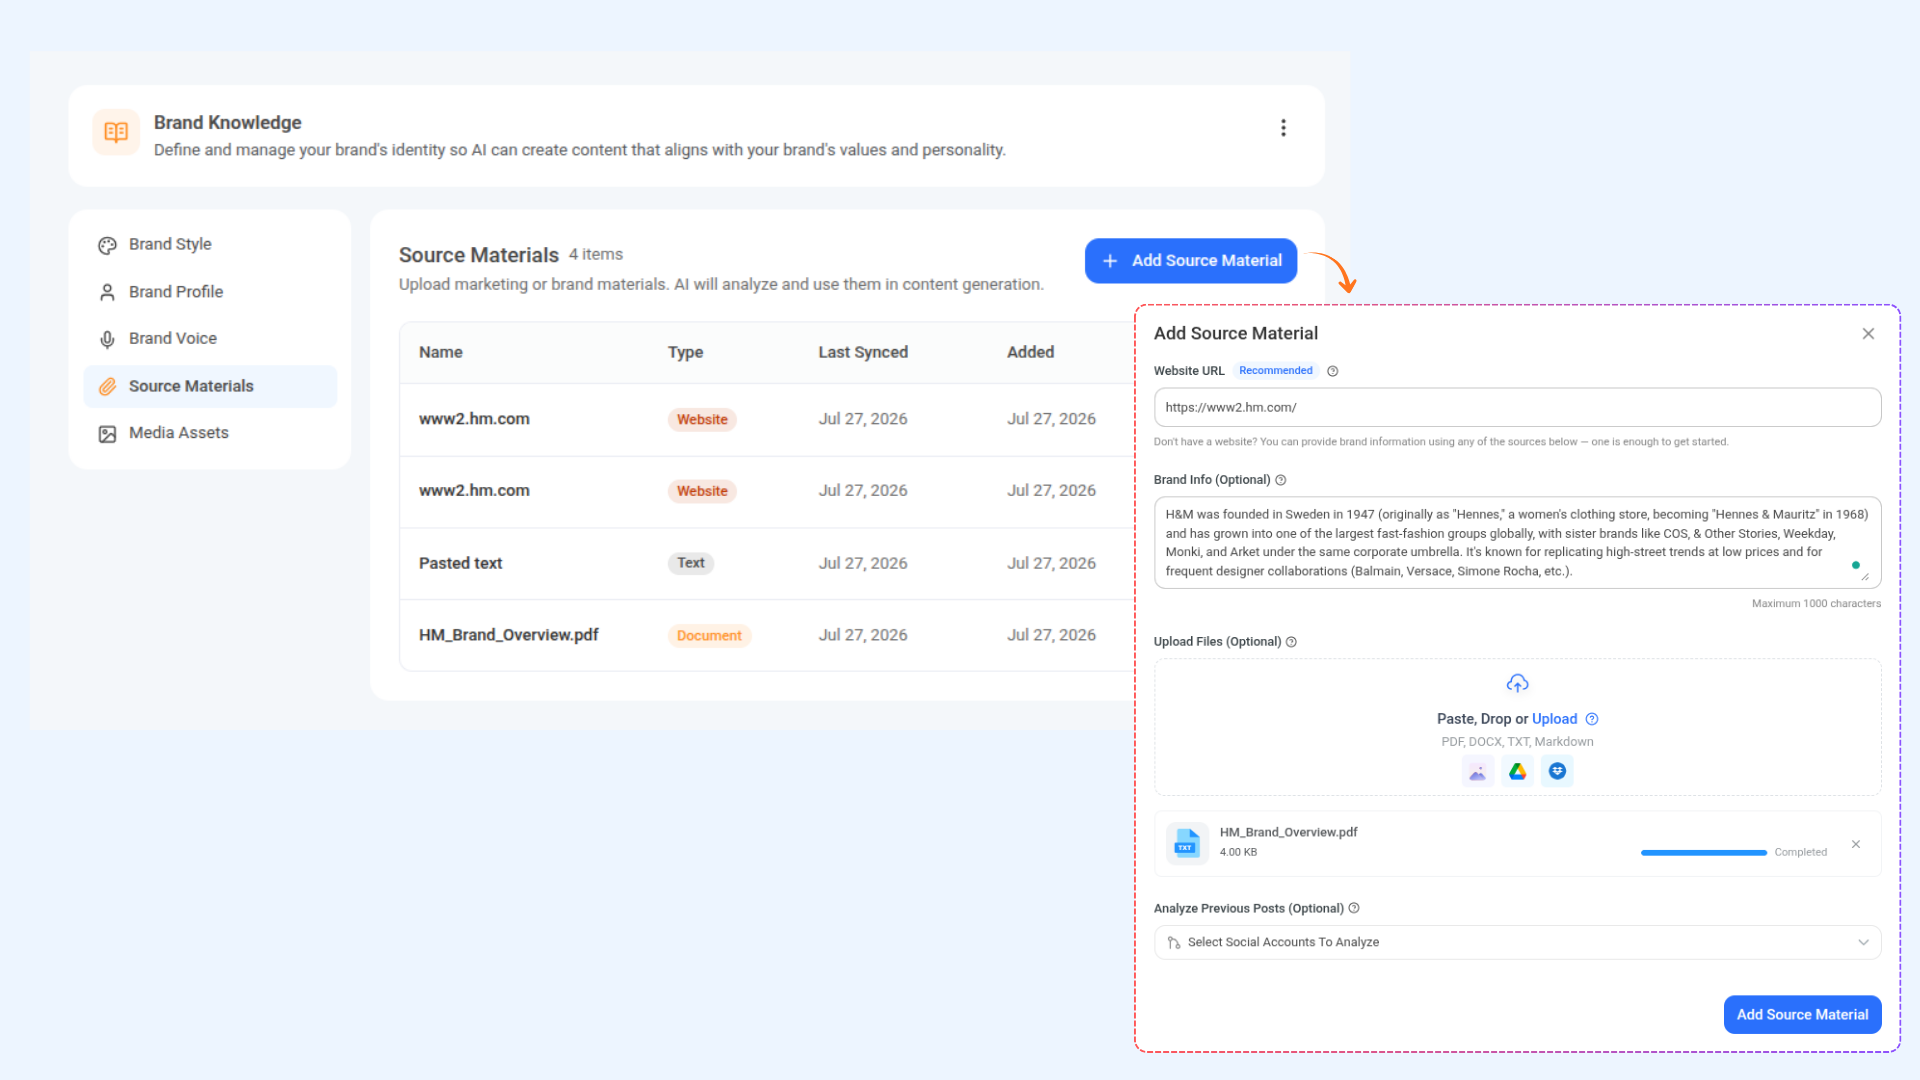Click the PDF, DOCX, TXT, Markdown formats text
Image resolution: width=1920 pixels, height=1080 pixels.
[1517, 742]
